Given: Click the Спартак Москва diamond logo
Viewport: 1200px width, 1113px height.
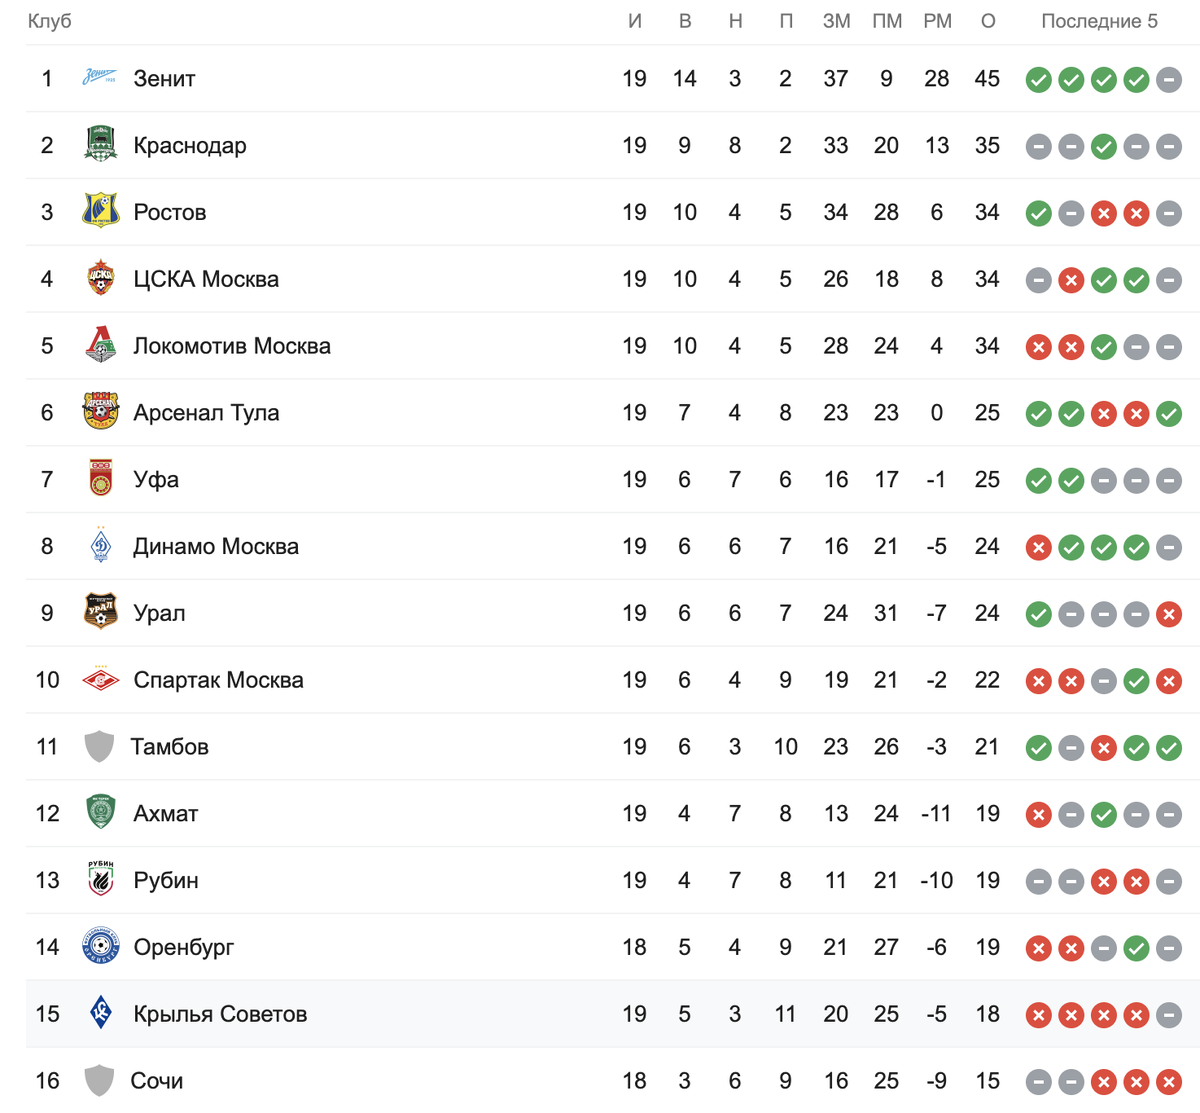Looking at the screenshot, I should pos(100,679).
